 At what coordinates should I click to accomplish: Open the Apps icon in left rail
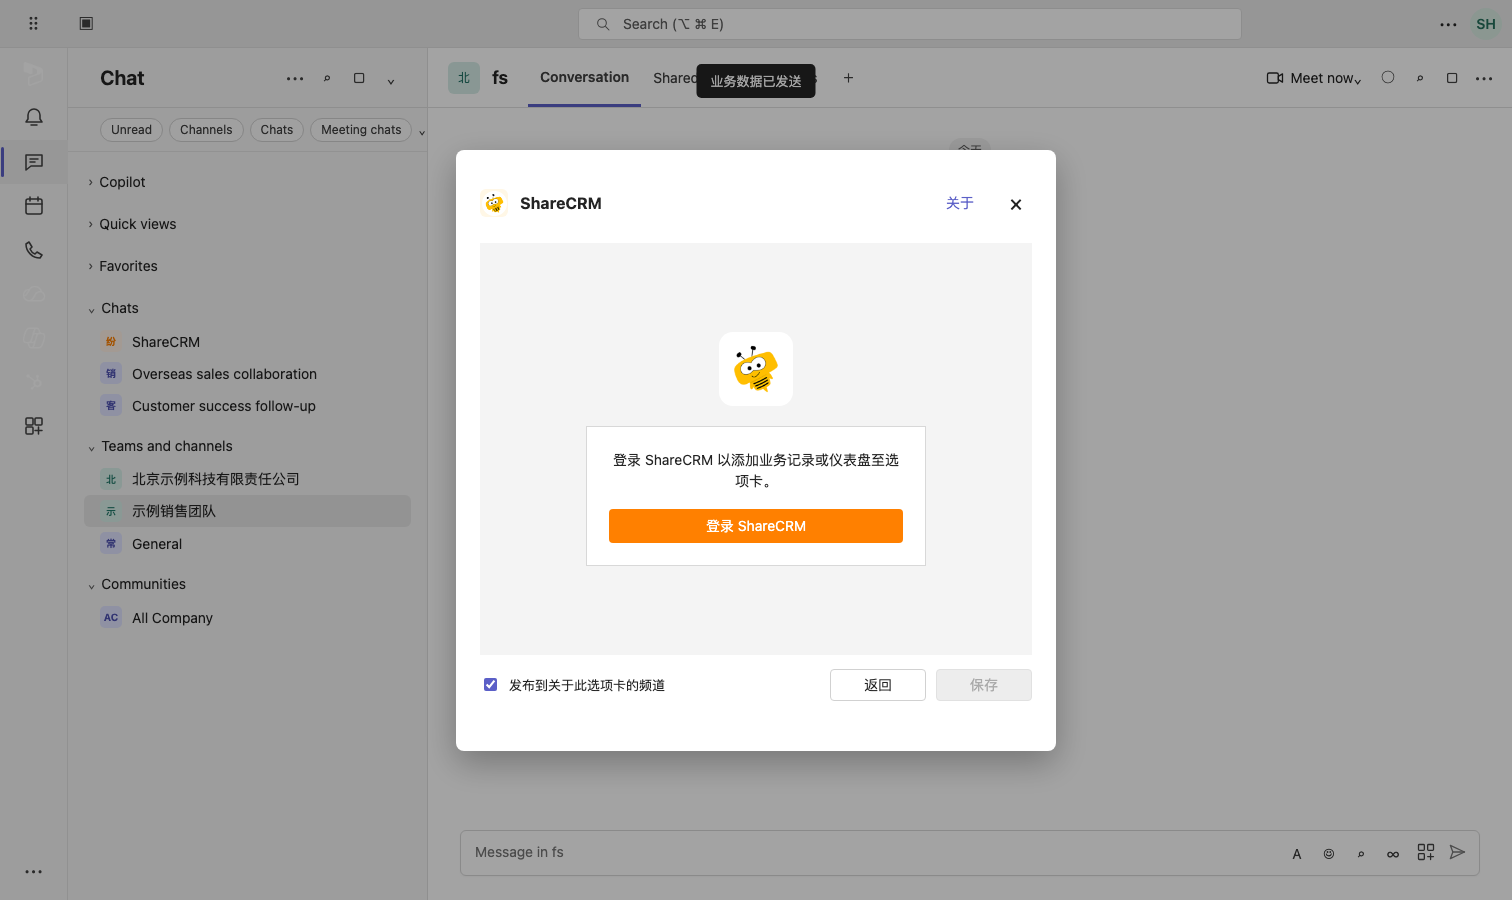pyautogui.click(x=34, y=426)
